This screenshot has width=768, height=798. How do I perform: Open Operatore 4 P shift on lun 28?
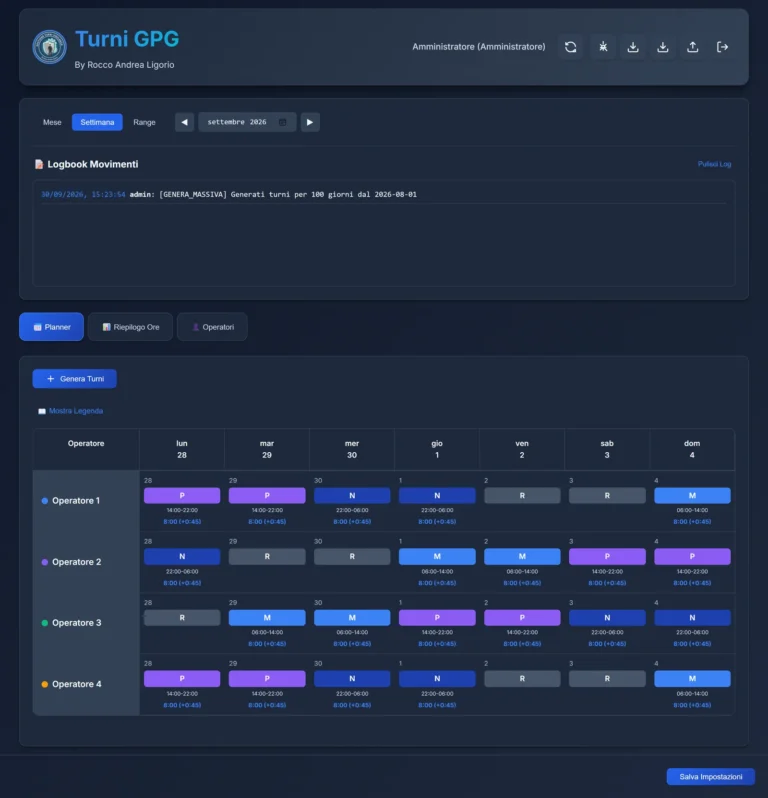click(182, 678)
